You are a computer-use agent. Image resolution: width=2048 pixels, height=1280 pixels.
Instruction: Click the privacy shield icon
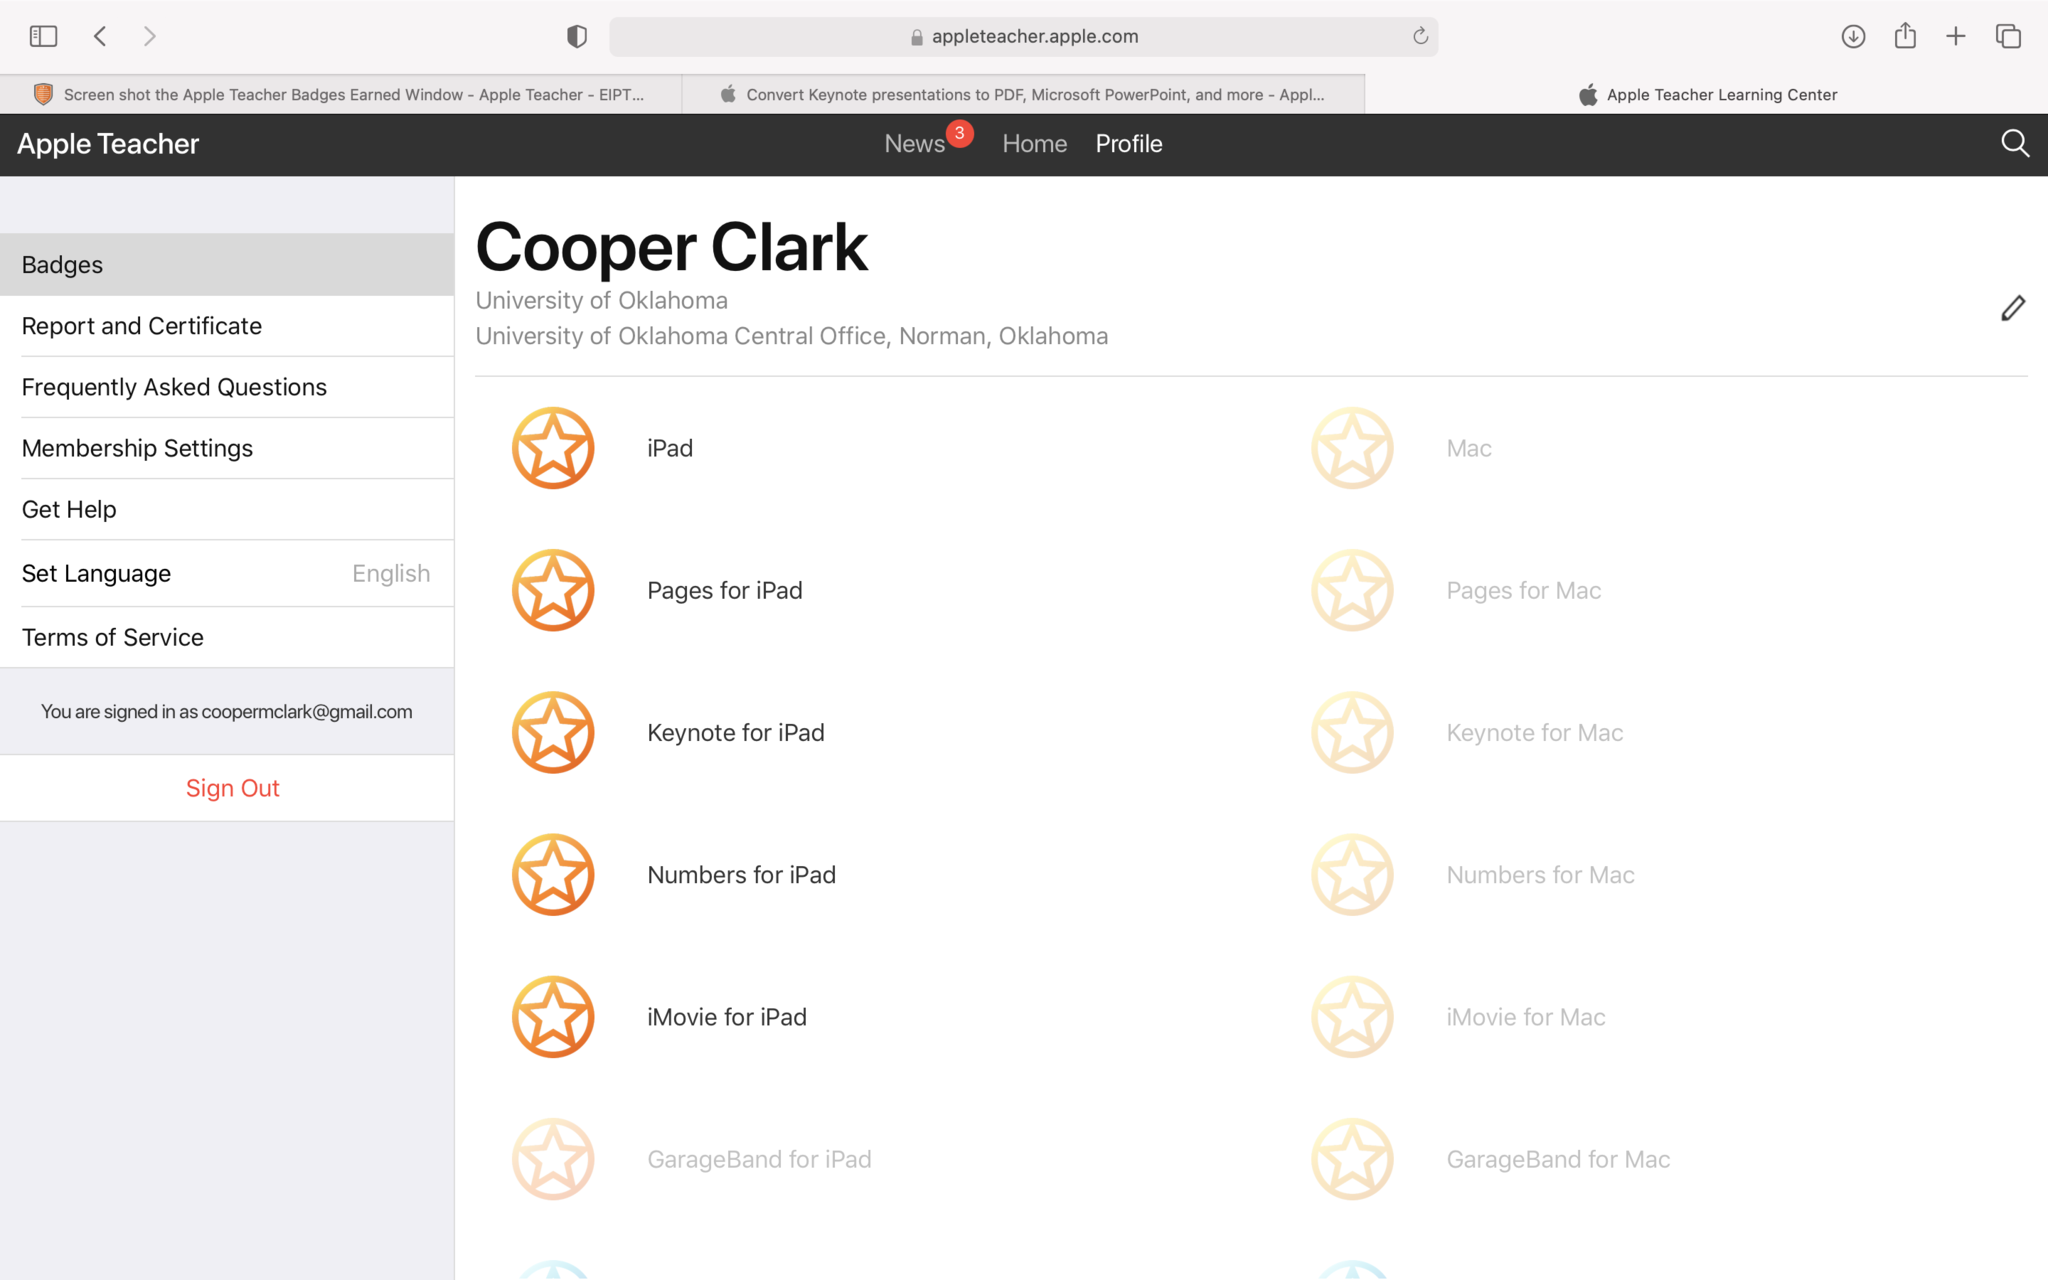pyautogui.click(x=577, y=37)
